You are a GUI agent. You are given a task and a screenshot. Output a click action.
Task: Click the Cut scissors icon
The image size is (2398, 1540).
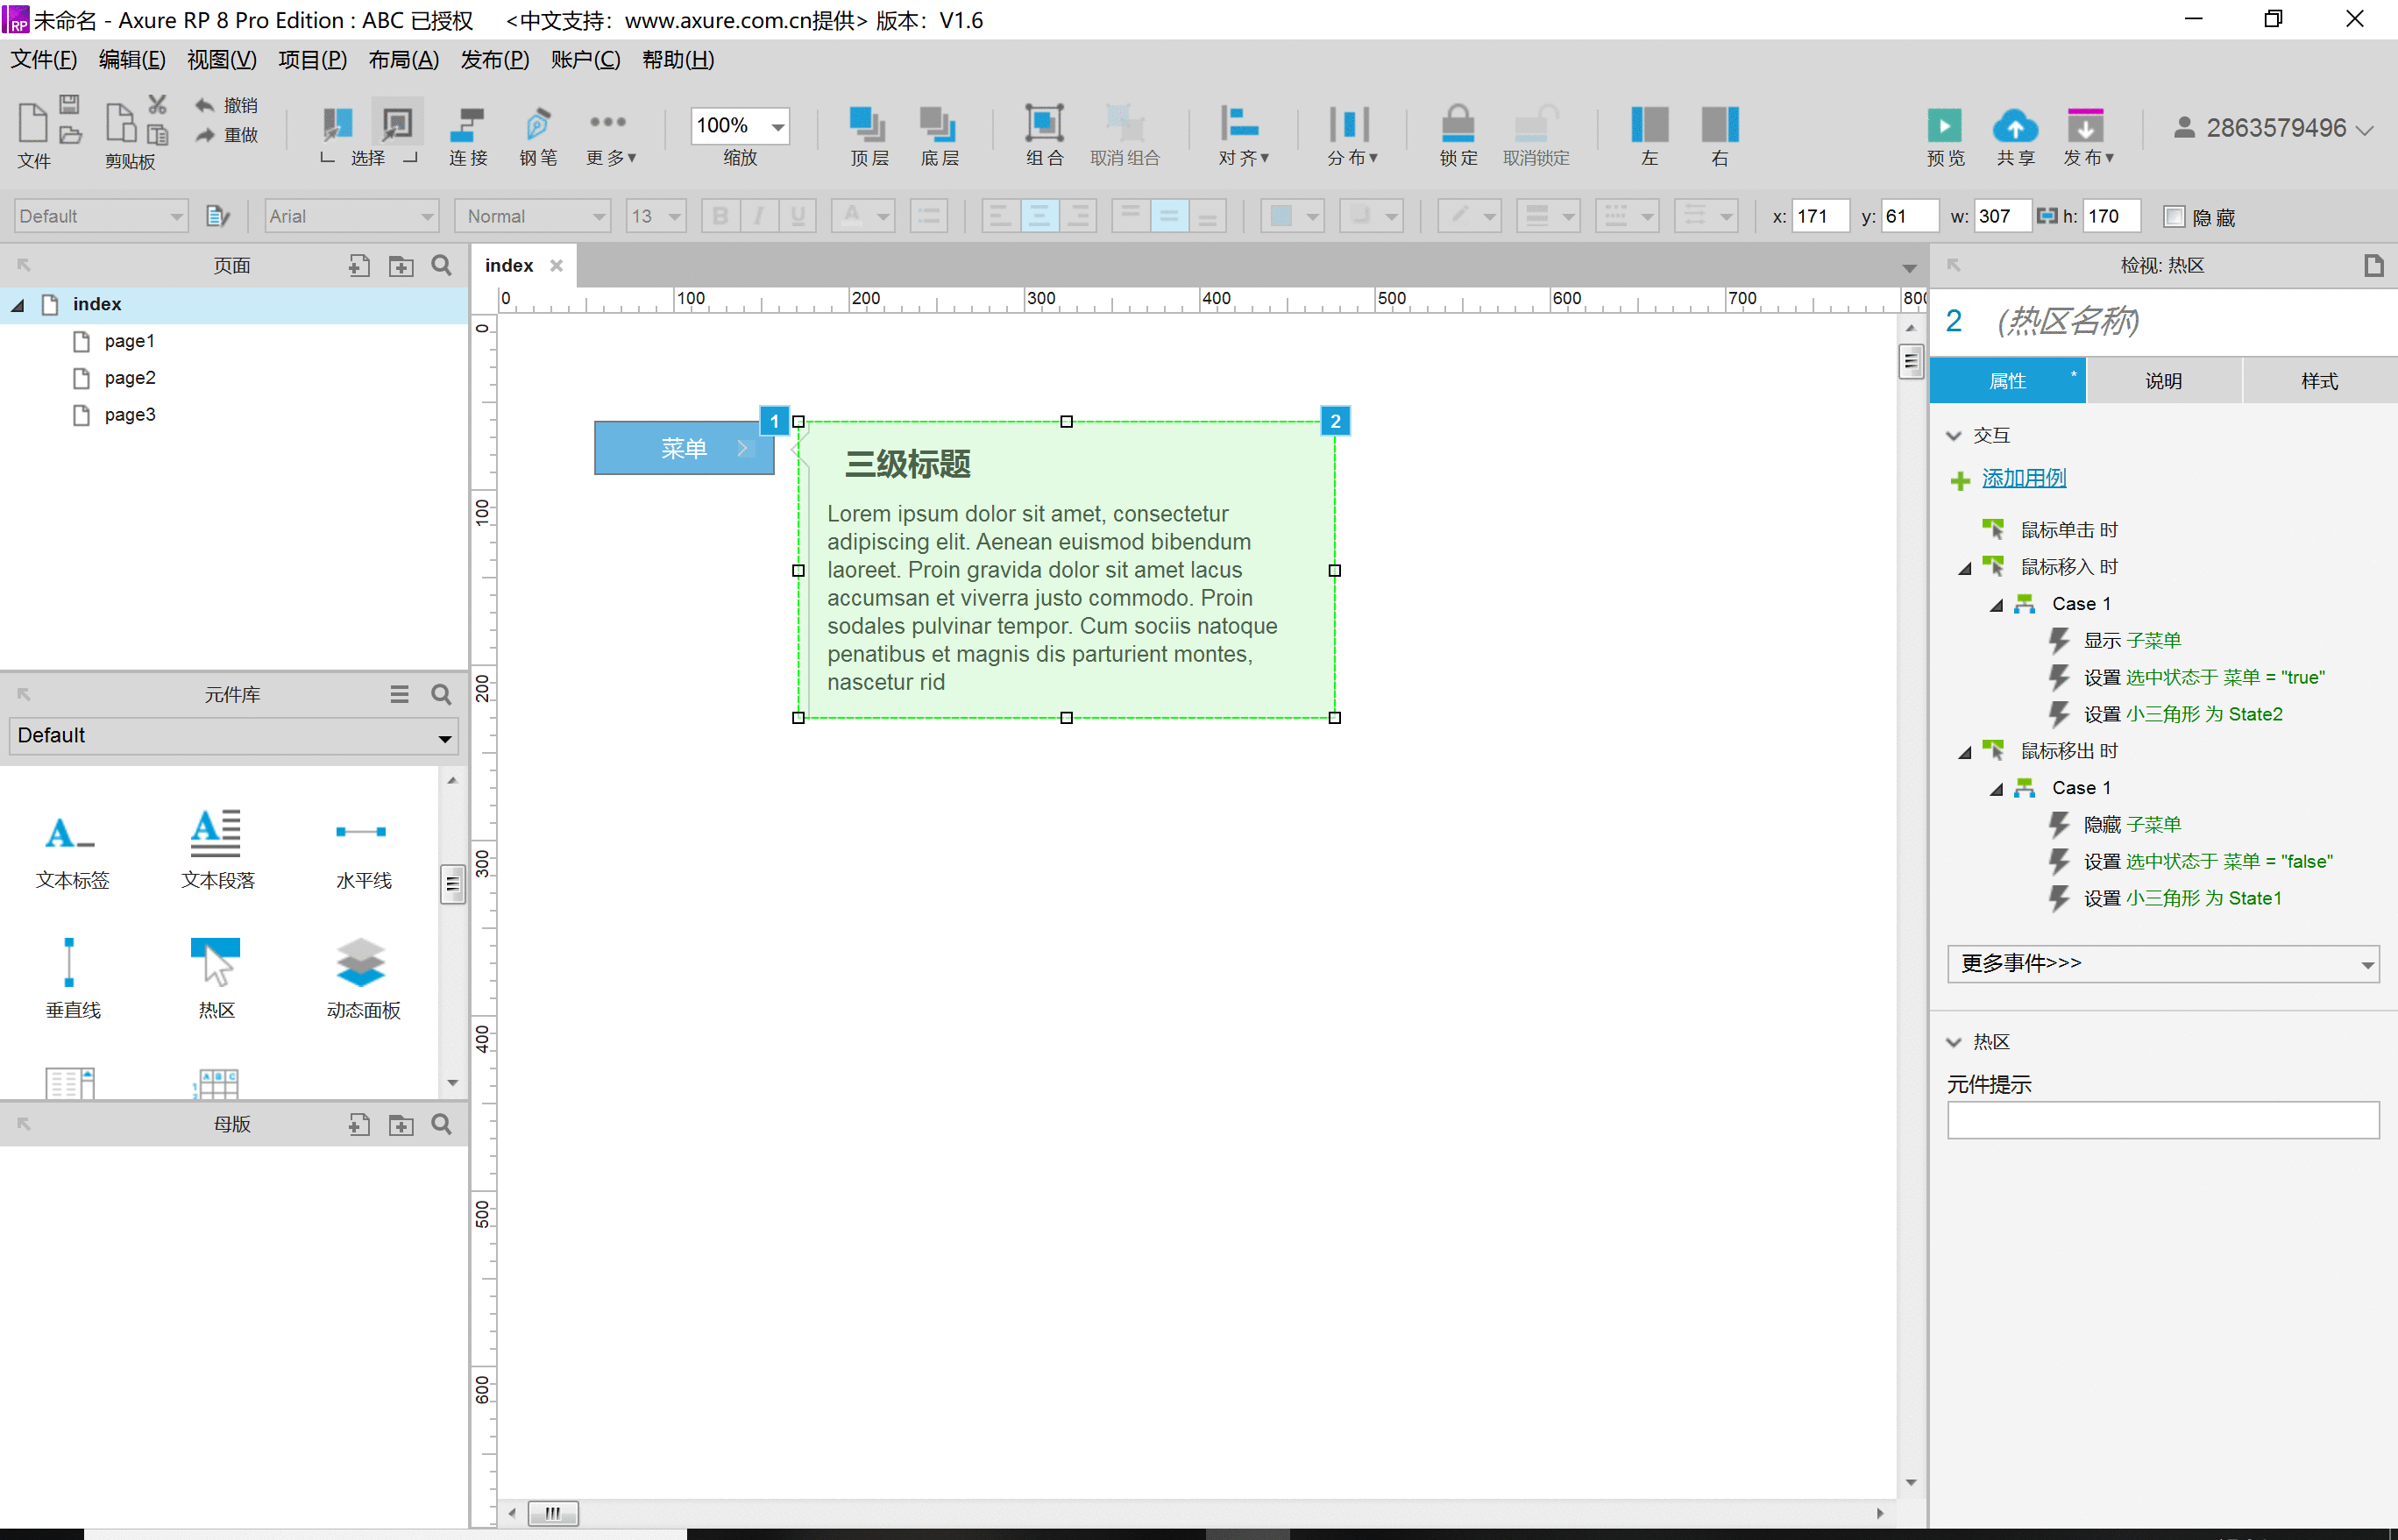[x=157, y=104]
